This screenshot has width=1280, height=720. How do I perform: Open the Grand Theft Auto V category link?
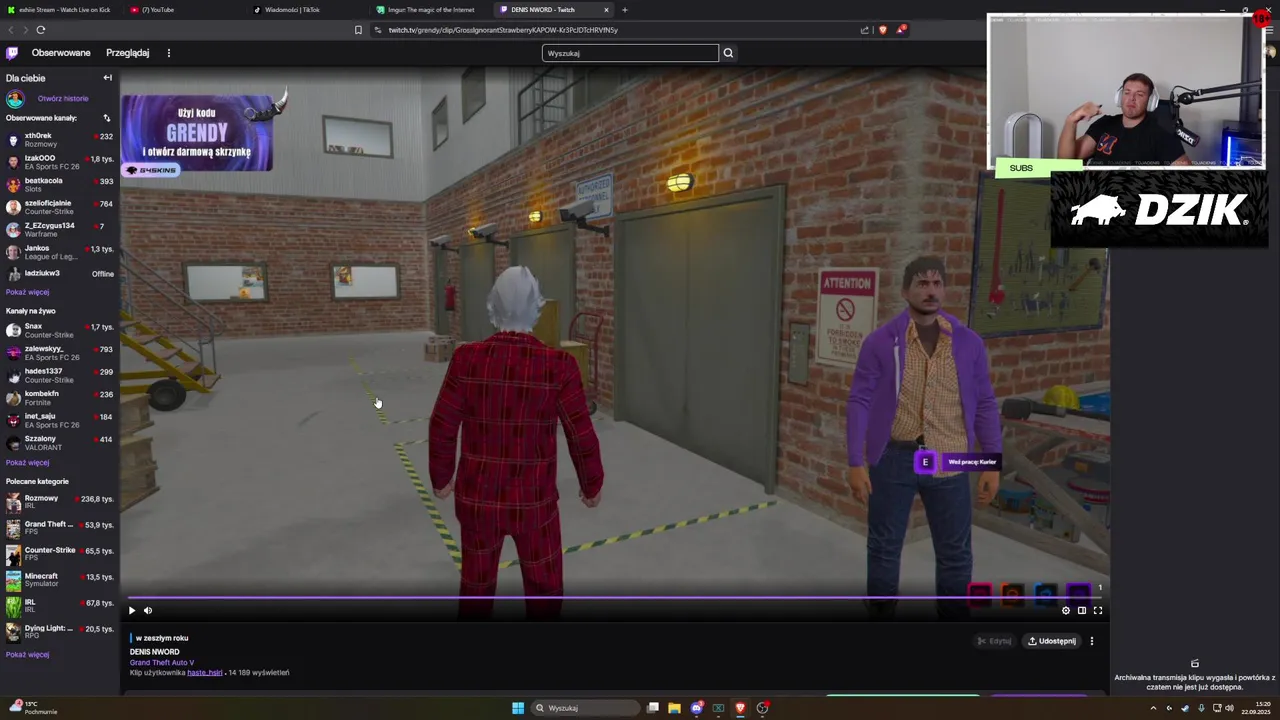point(162,662)
